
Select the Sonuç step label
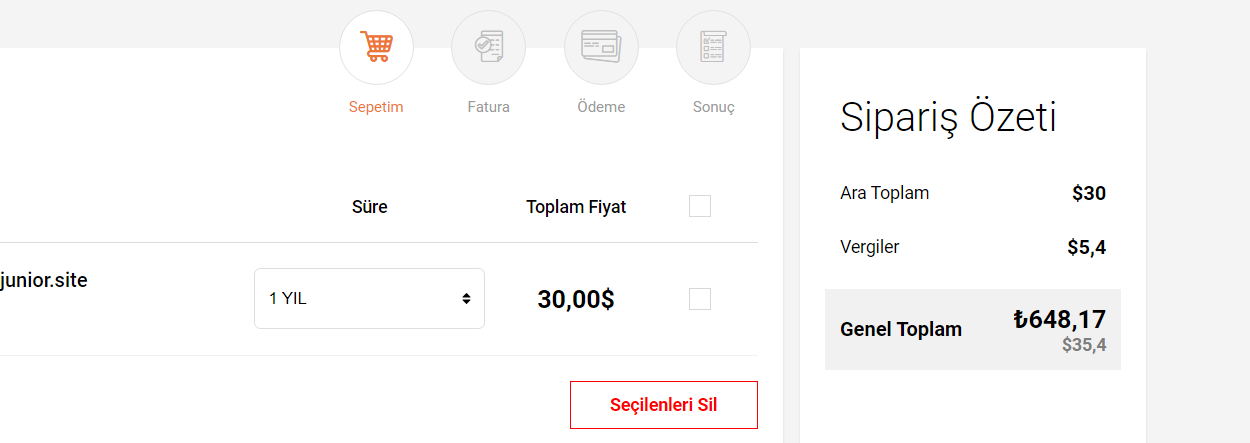pyautogui.click(x=714, y=107)
